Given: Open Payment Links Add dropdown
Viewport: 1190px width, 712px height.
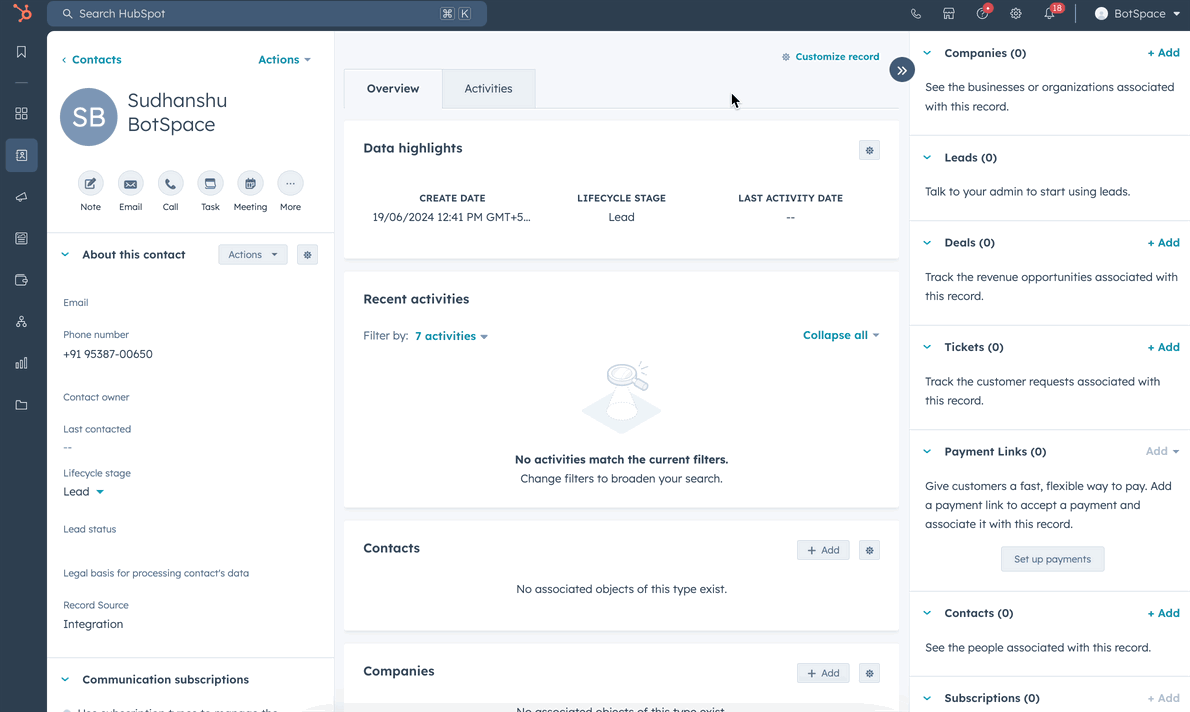Looking at the screenshot, I should pyautogui.click(x=1163, y=452).
